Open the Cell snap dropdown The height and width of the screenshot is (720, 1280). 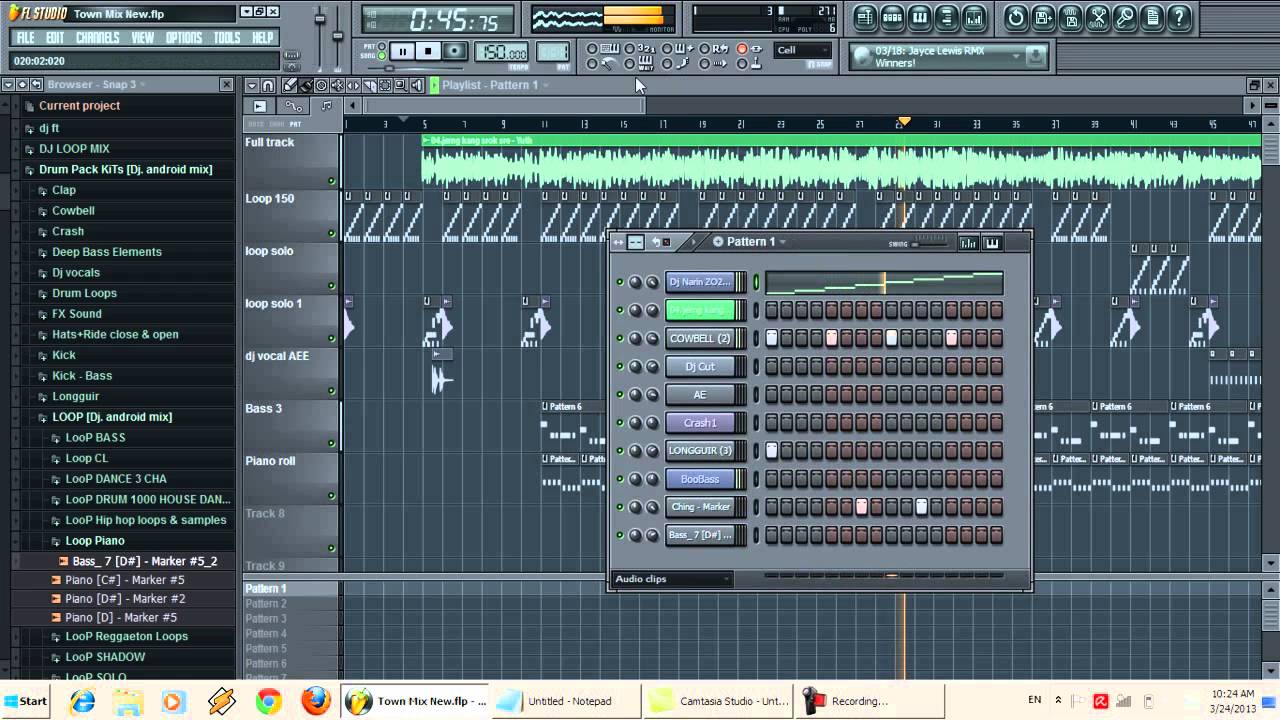tap(803, 50)
